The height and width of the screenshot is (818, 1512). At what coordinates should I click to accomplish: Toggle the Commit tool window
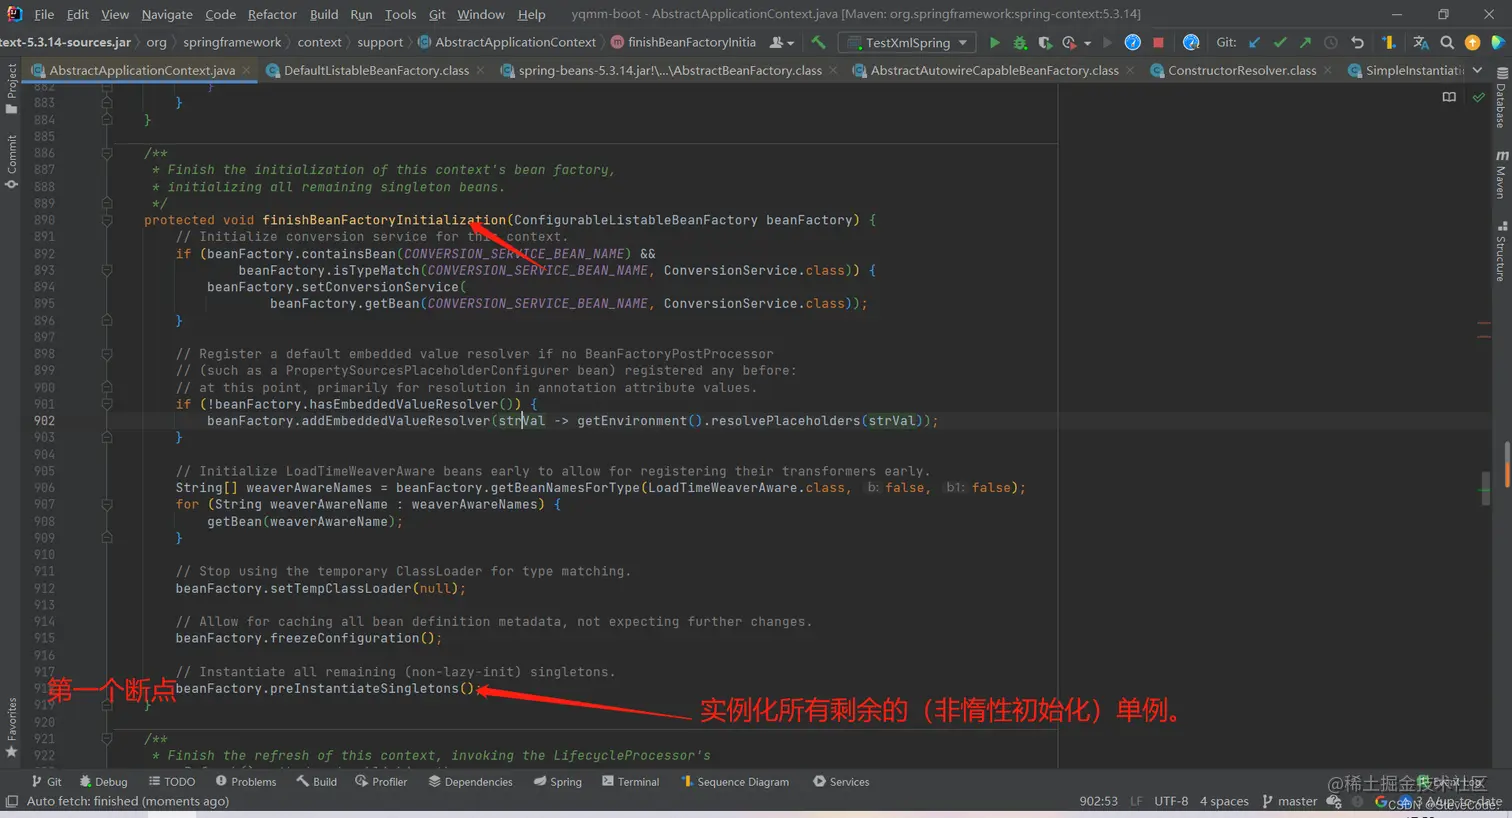click(11, 162)
